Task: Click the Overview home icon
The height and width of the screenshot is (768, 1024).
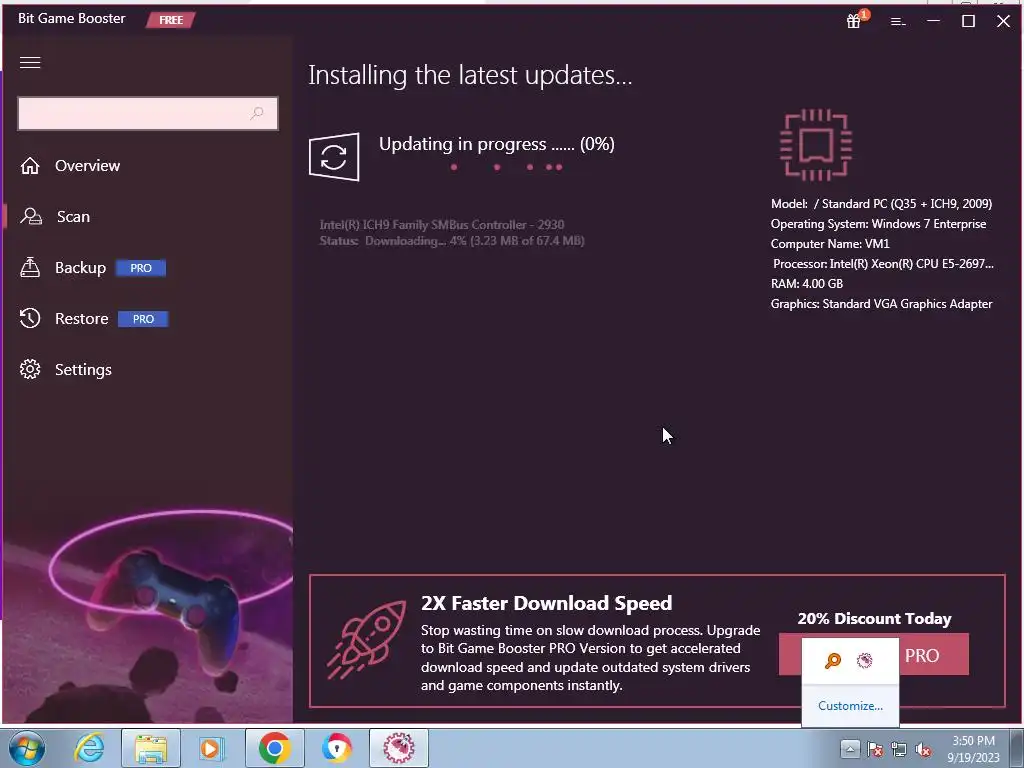Action: pyautogui.click(x=30, y=166)
